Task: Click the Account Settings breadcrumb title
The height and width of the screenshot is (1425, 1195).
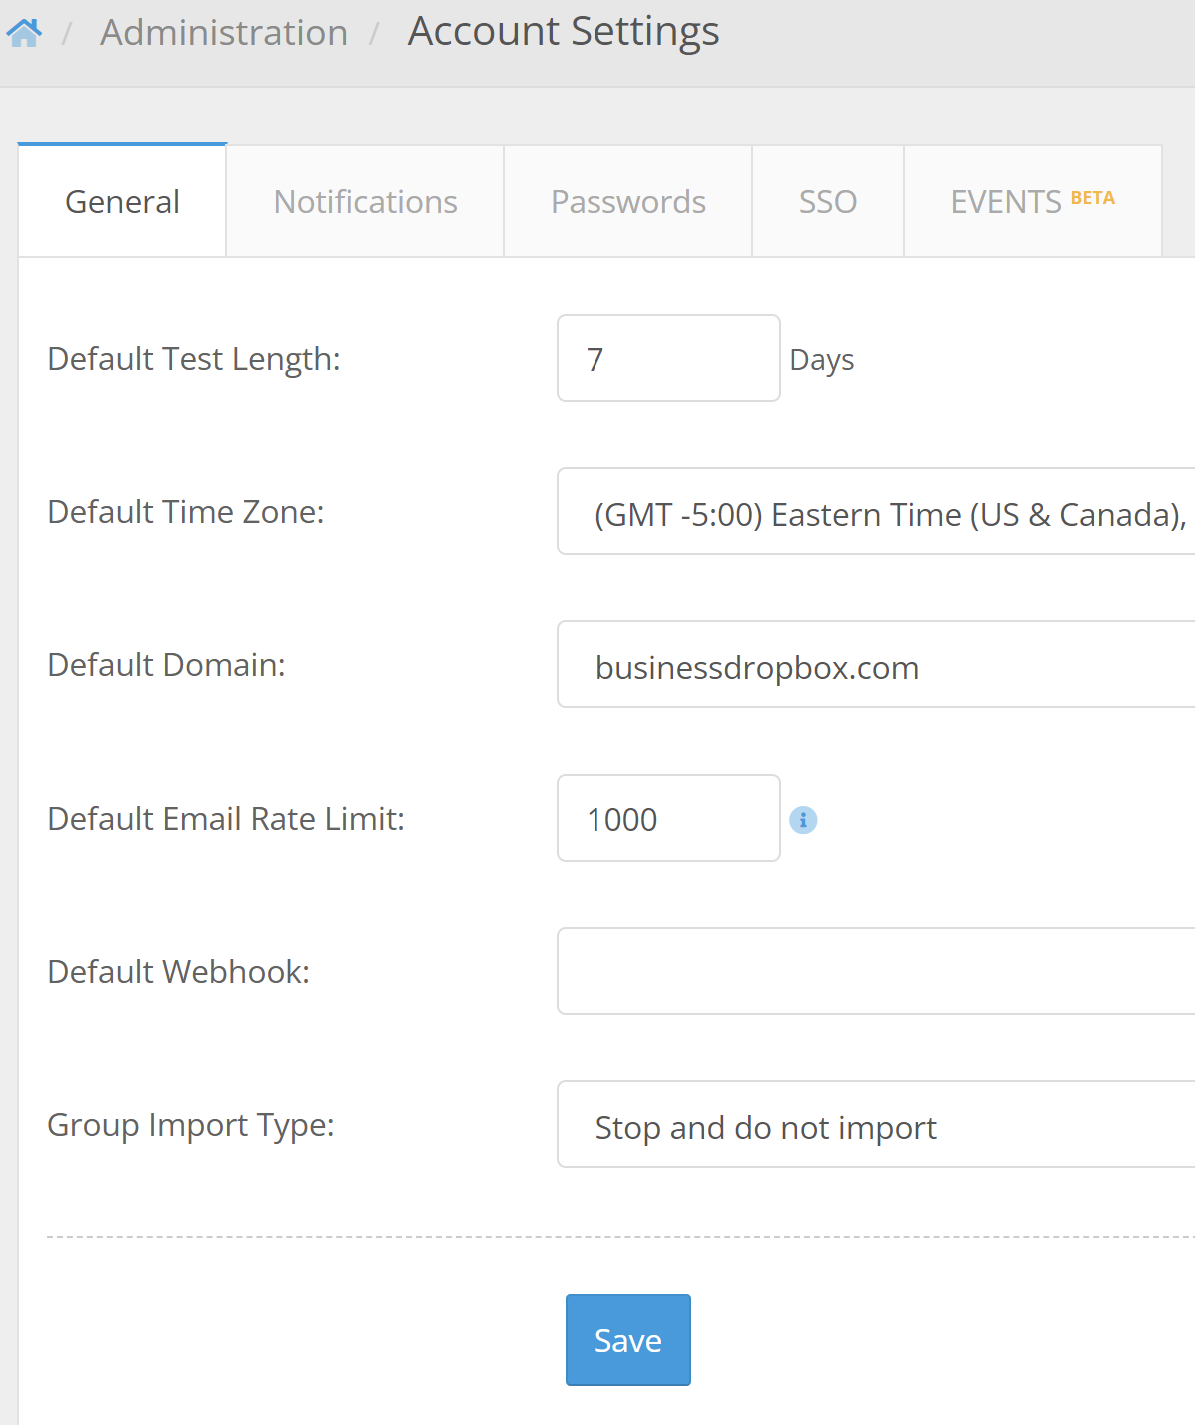Action: click(x=563, y=32)
